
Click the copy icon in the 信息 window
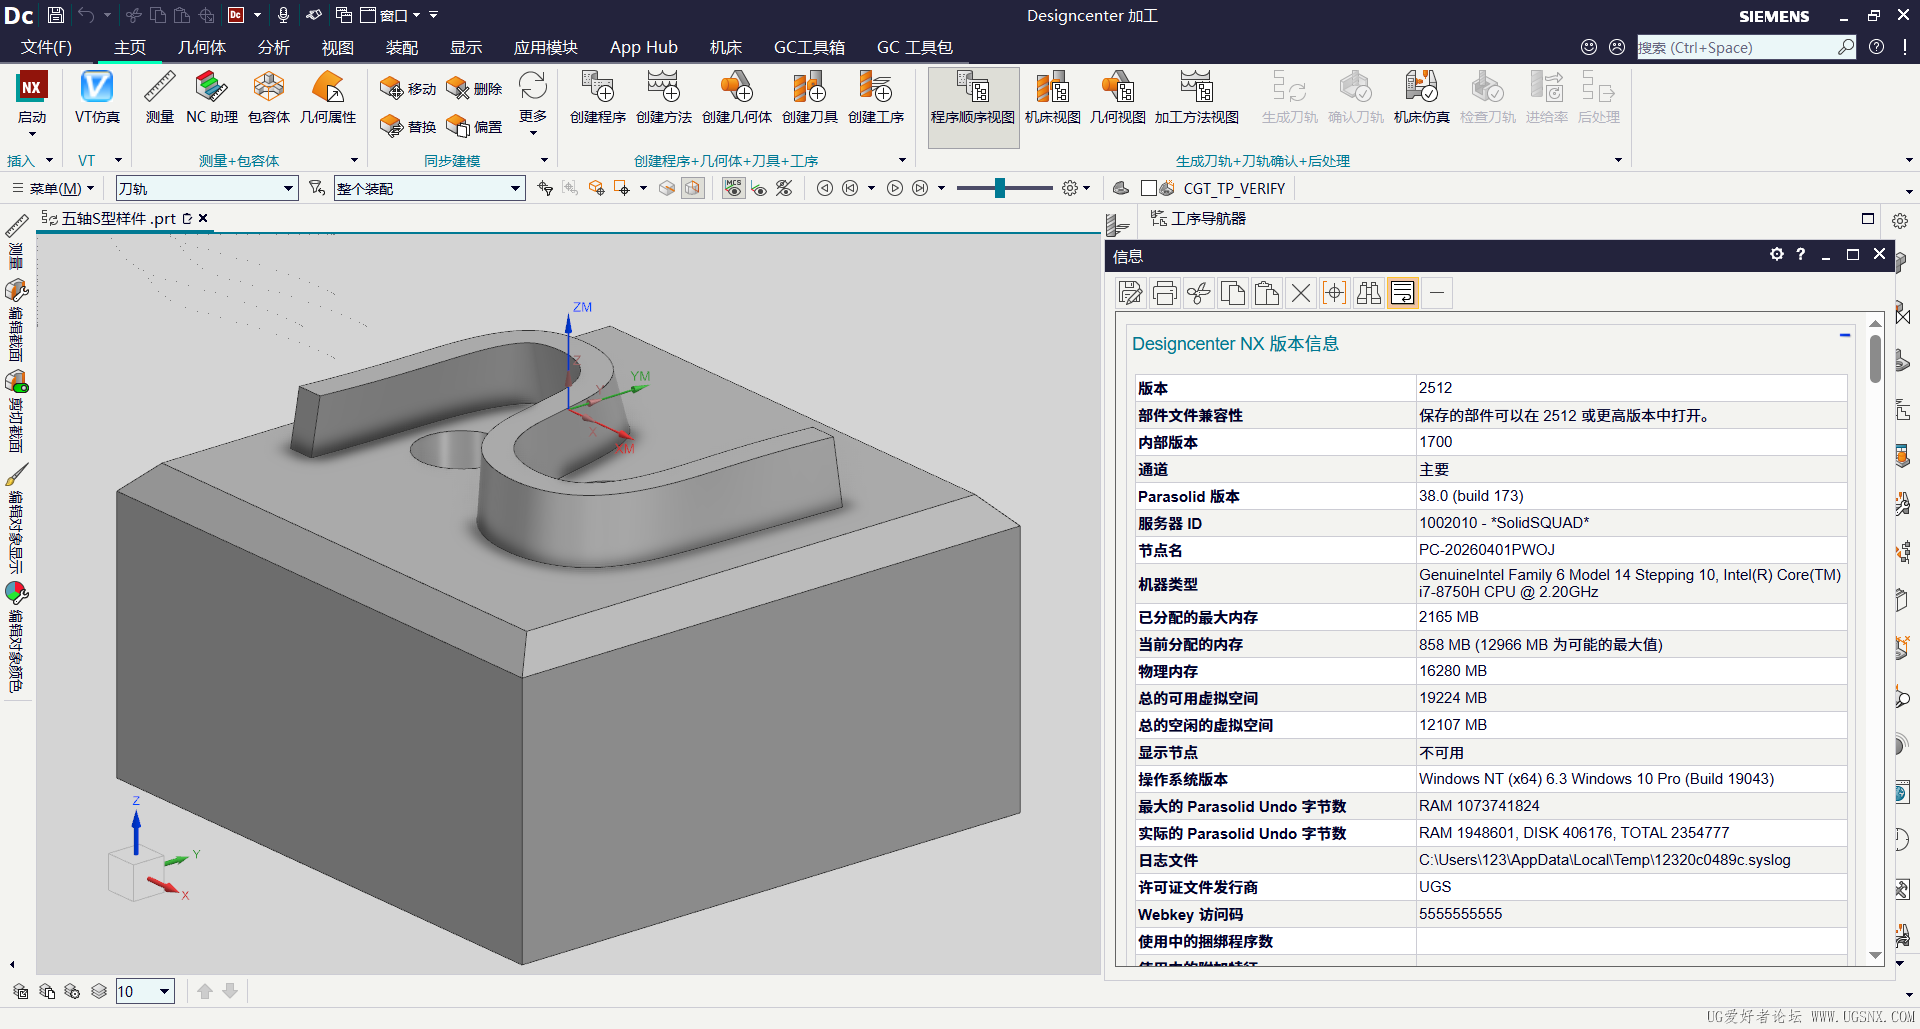pyautogui.click(x=1233, y=293)
